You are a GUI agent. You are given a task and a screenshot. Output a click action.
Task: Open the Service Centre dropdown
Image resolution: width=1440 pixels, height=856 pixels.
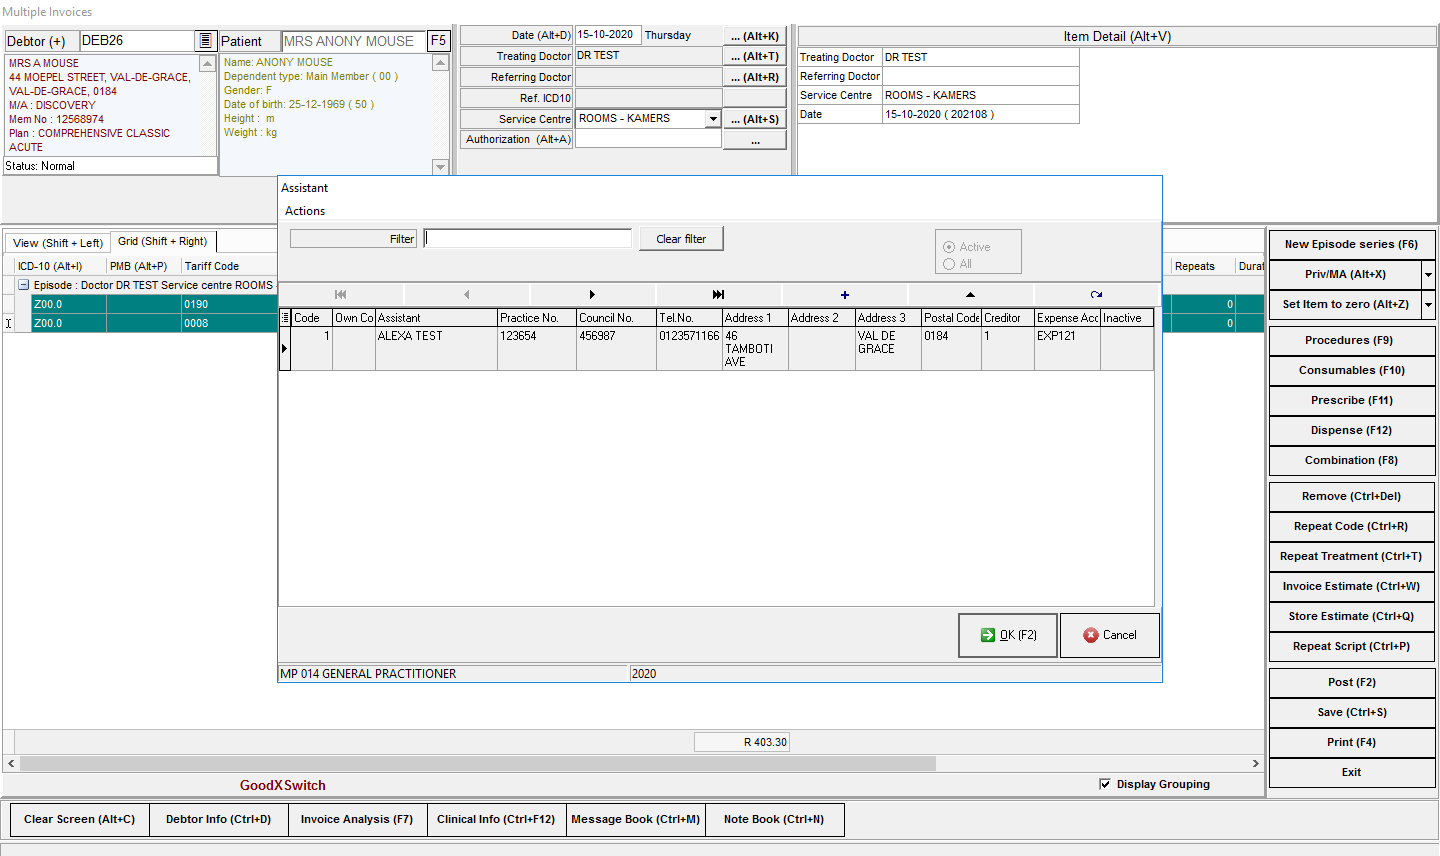click(713, 119)
